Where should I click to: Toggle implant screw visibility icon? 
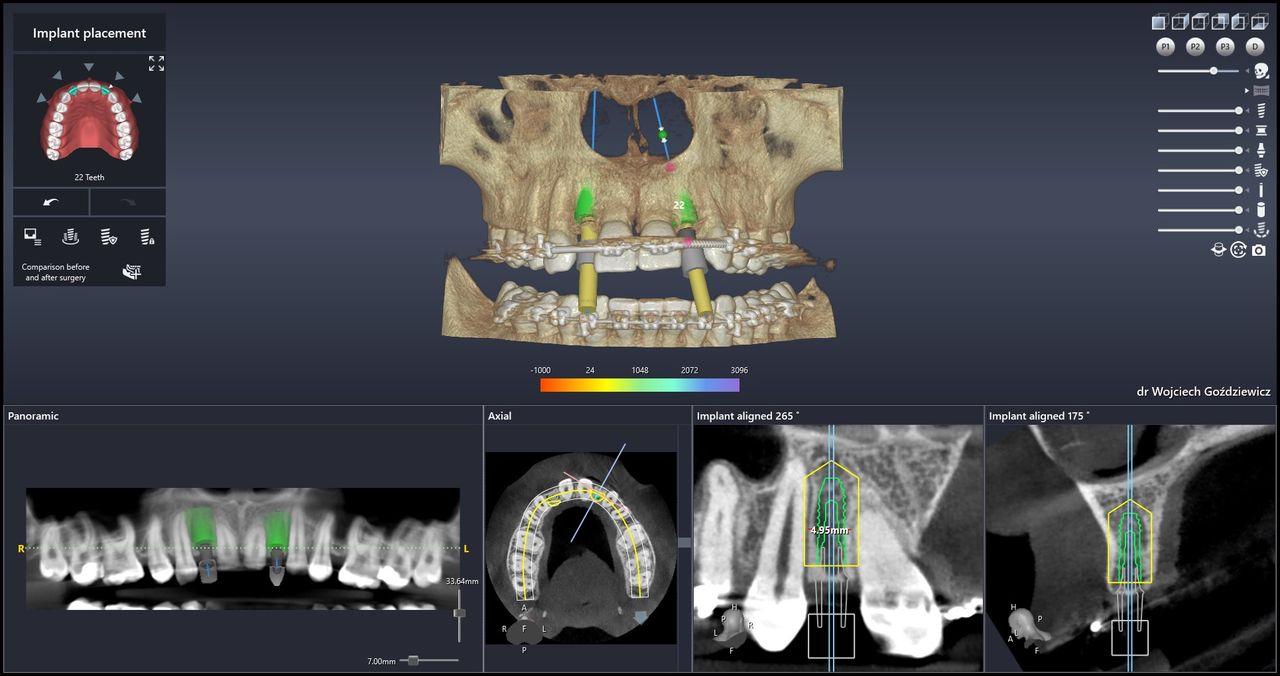coord(1261,111)
